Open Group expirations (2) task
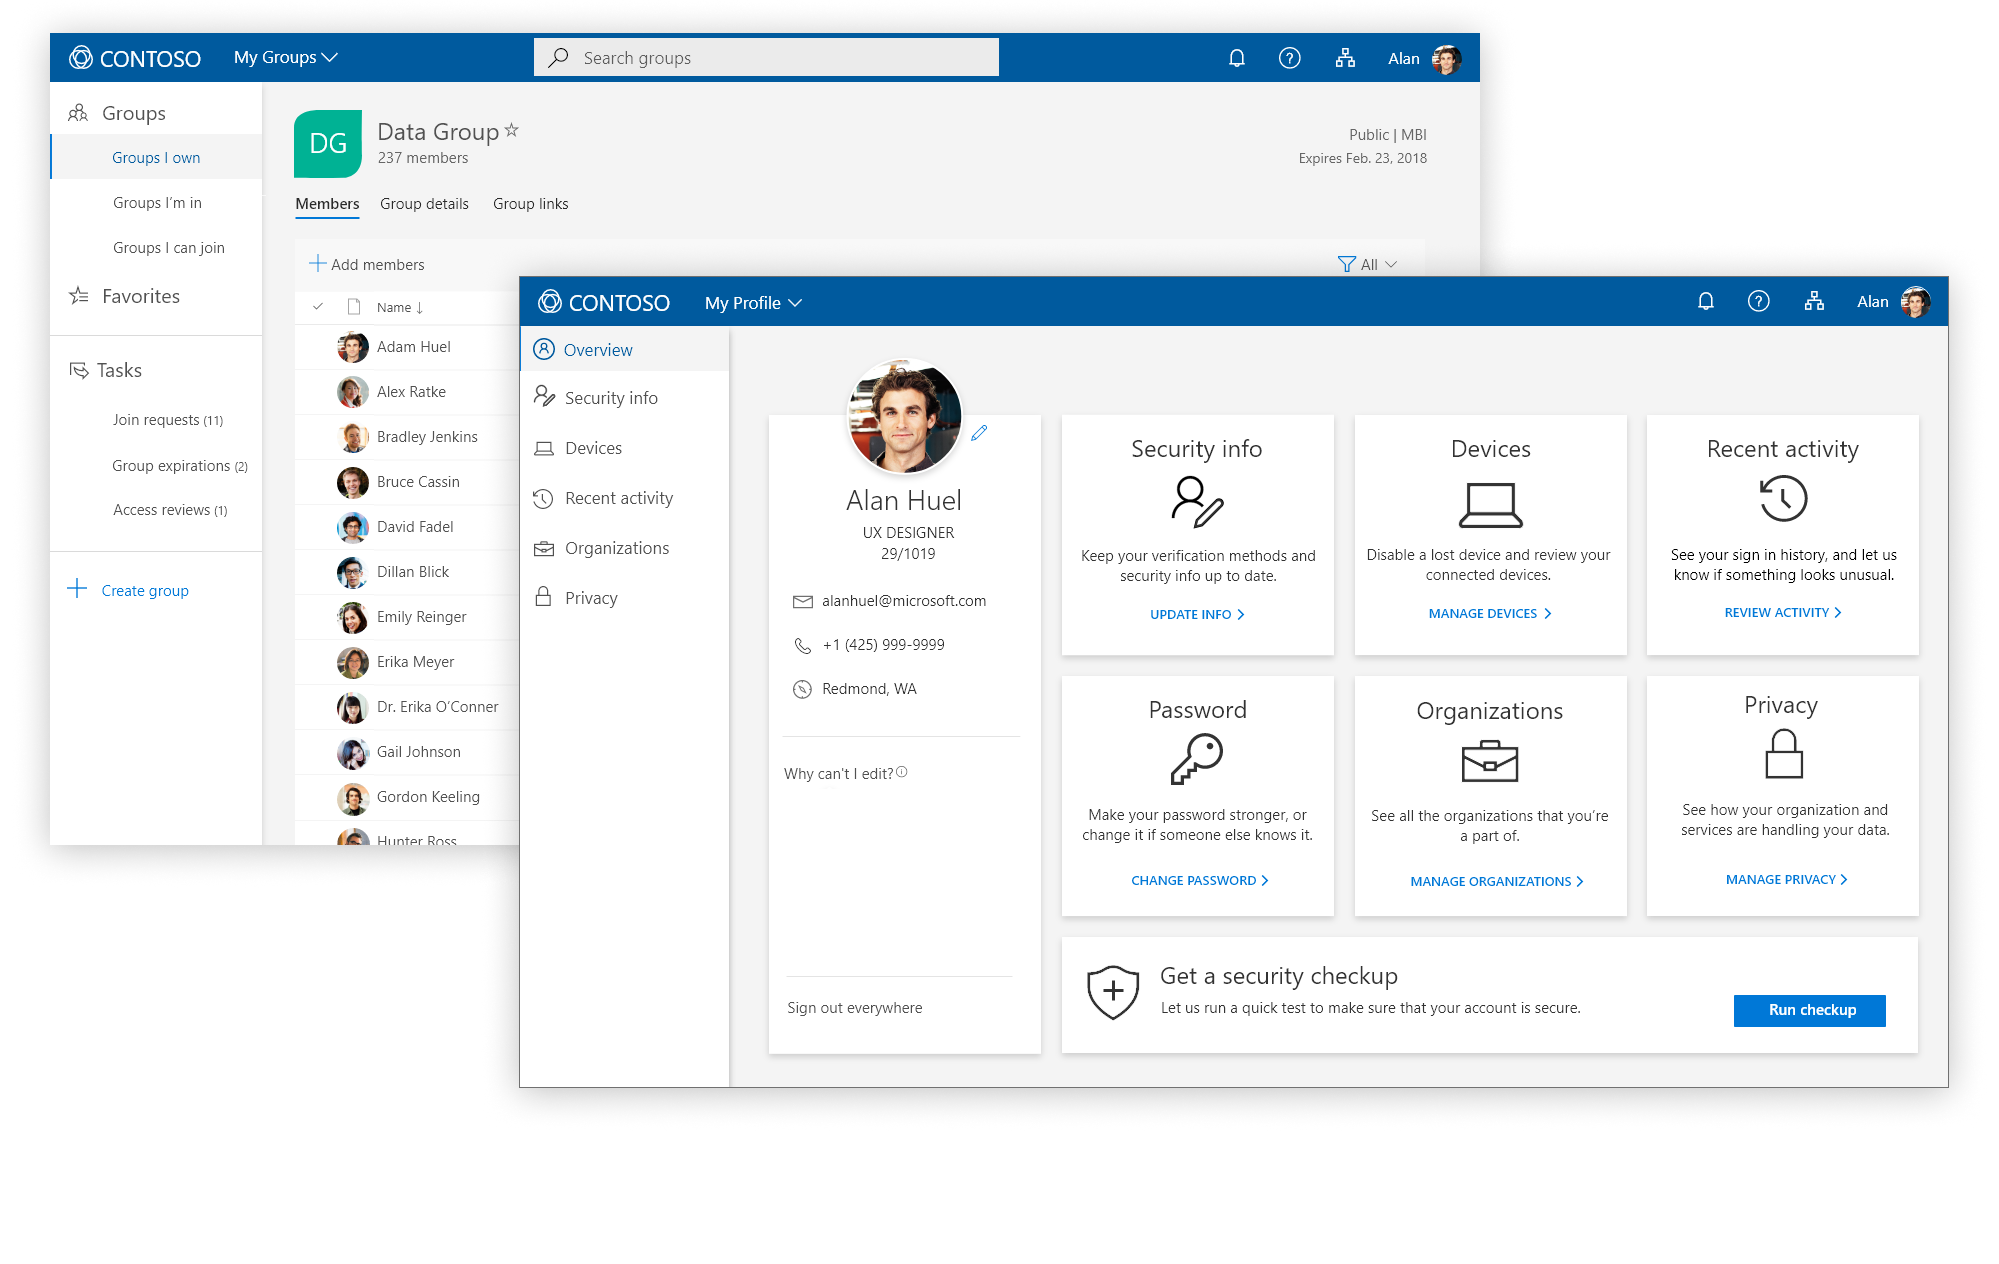Screen dimensions: 1999x1264 coord(180,466)
